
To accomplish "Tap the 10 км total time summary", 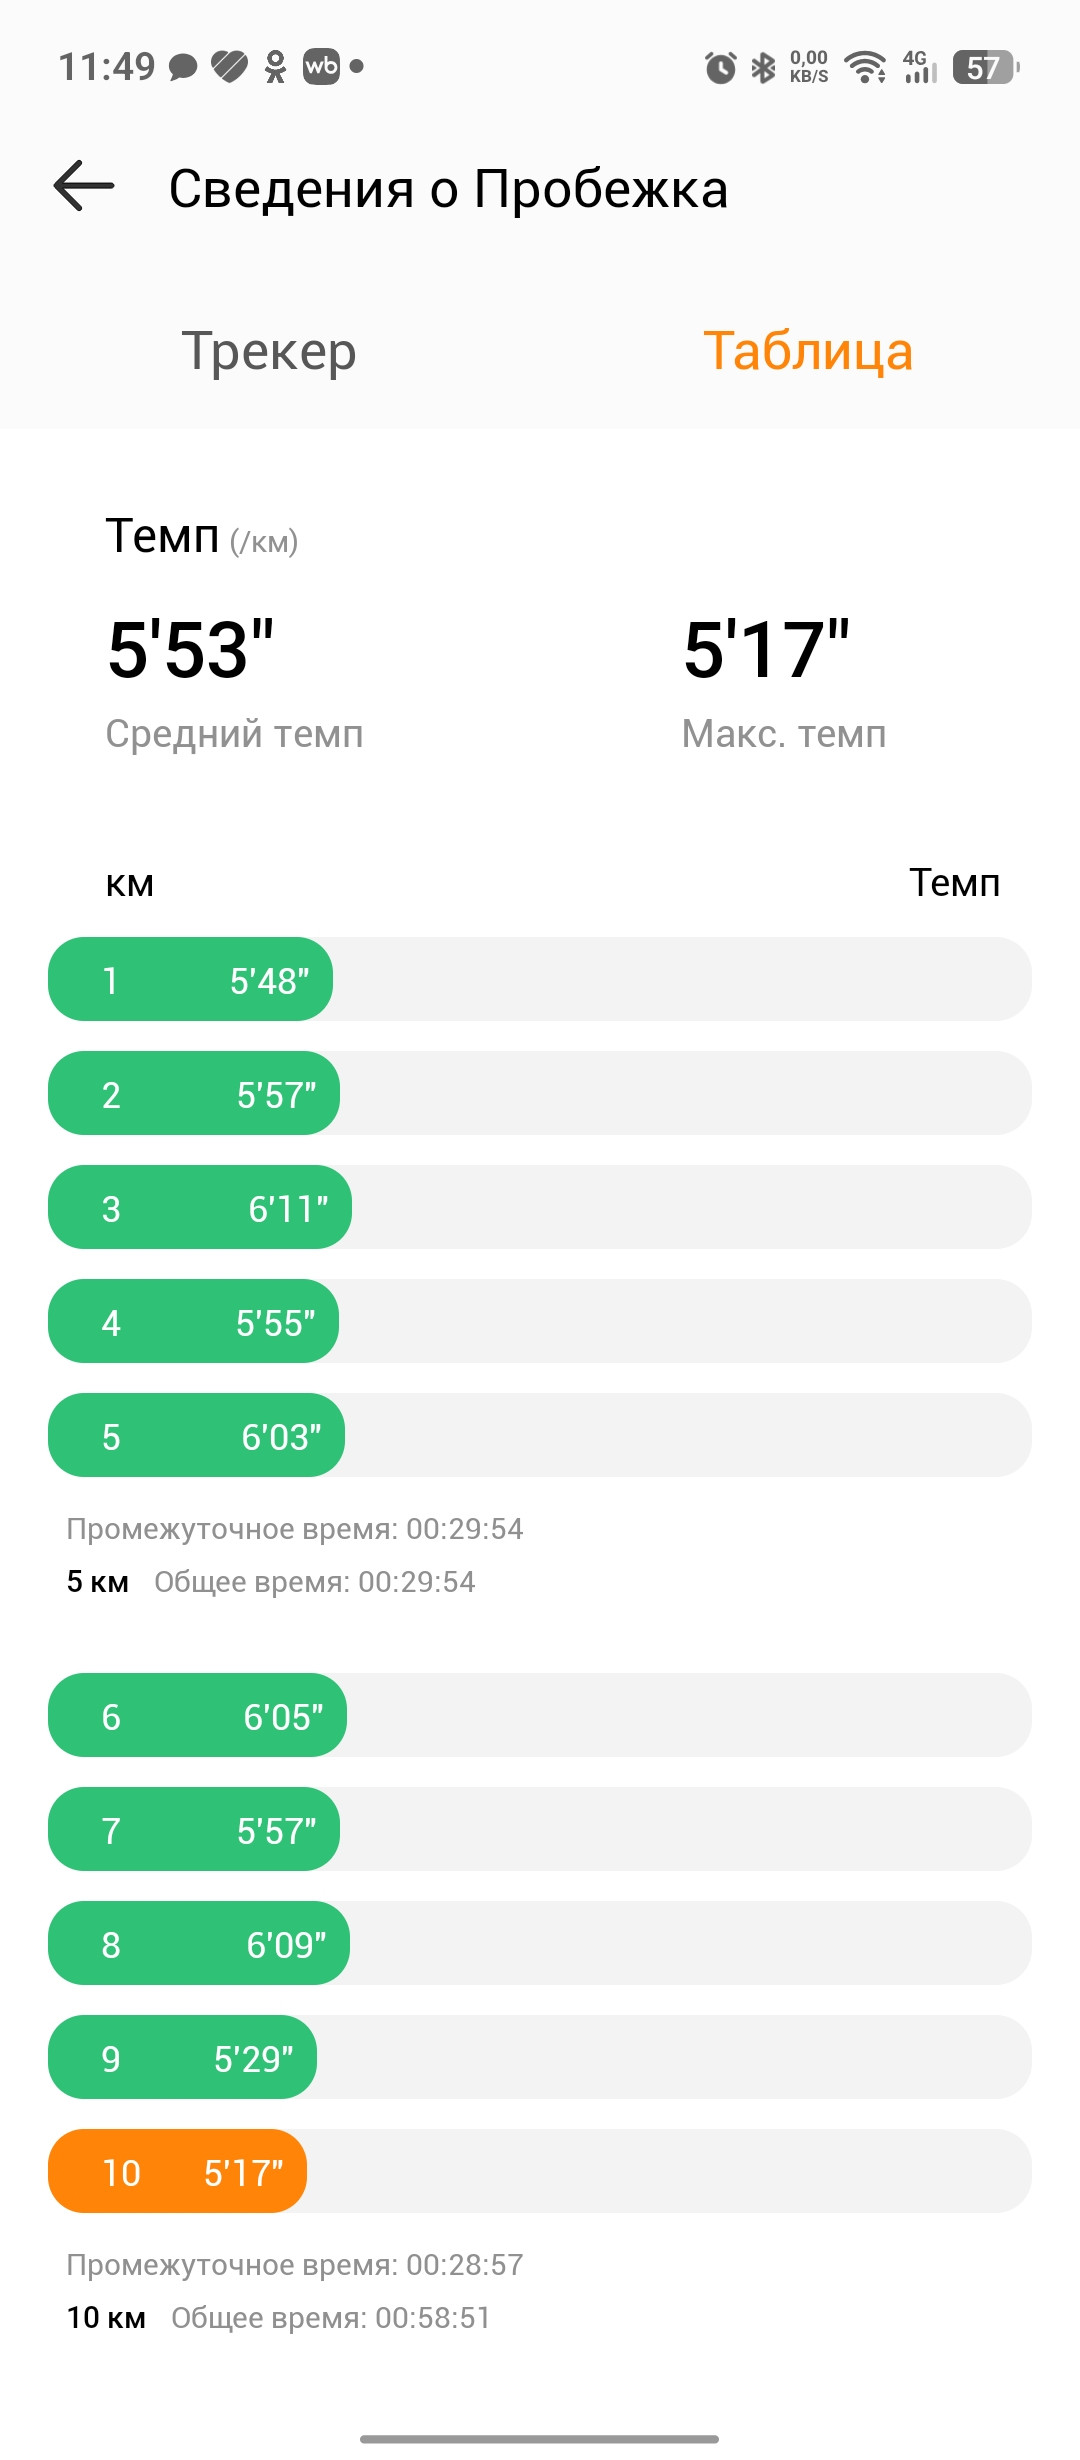I will [x=279, y=2317].
